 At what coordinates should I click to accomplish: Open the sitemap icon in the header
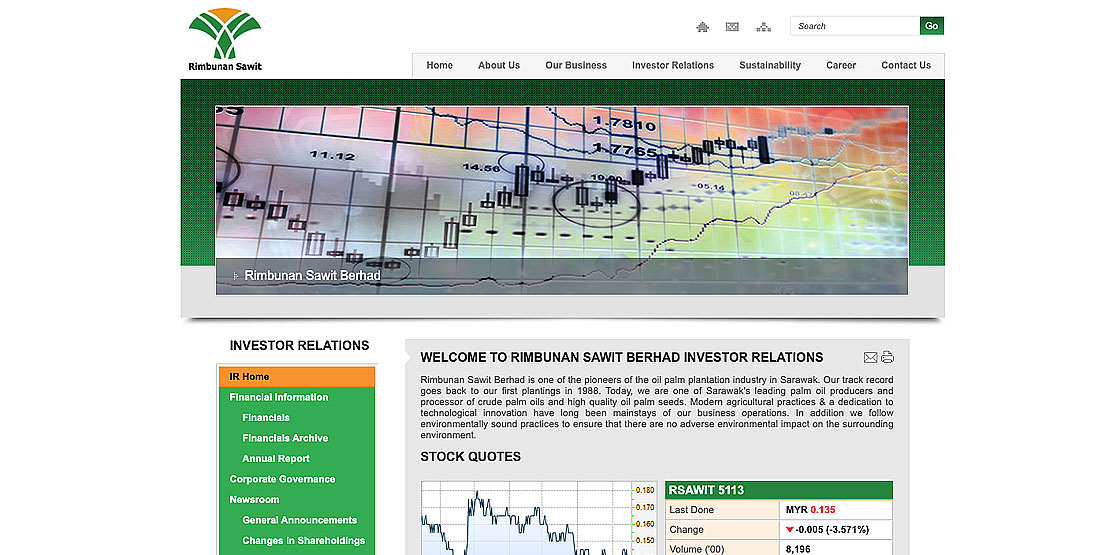[763, 27]
